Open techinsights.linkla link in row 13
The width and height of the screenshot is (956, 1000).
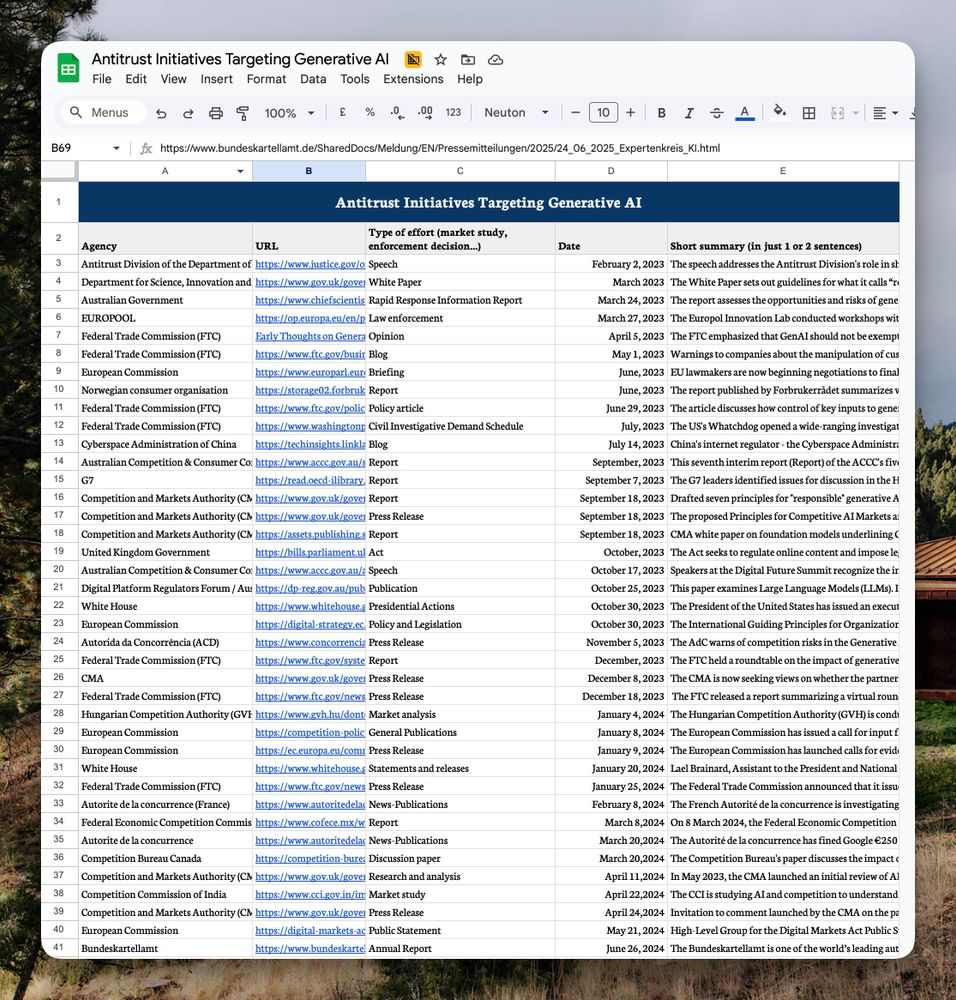click(x=309, y=445)
